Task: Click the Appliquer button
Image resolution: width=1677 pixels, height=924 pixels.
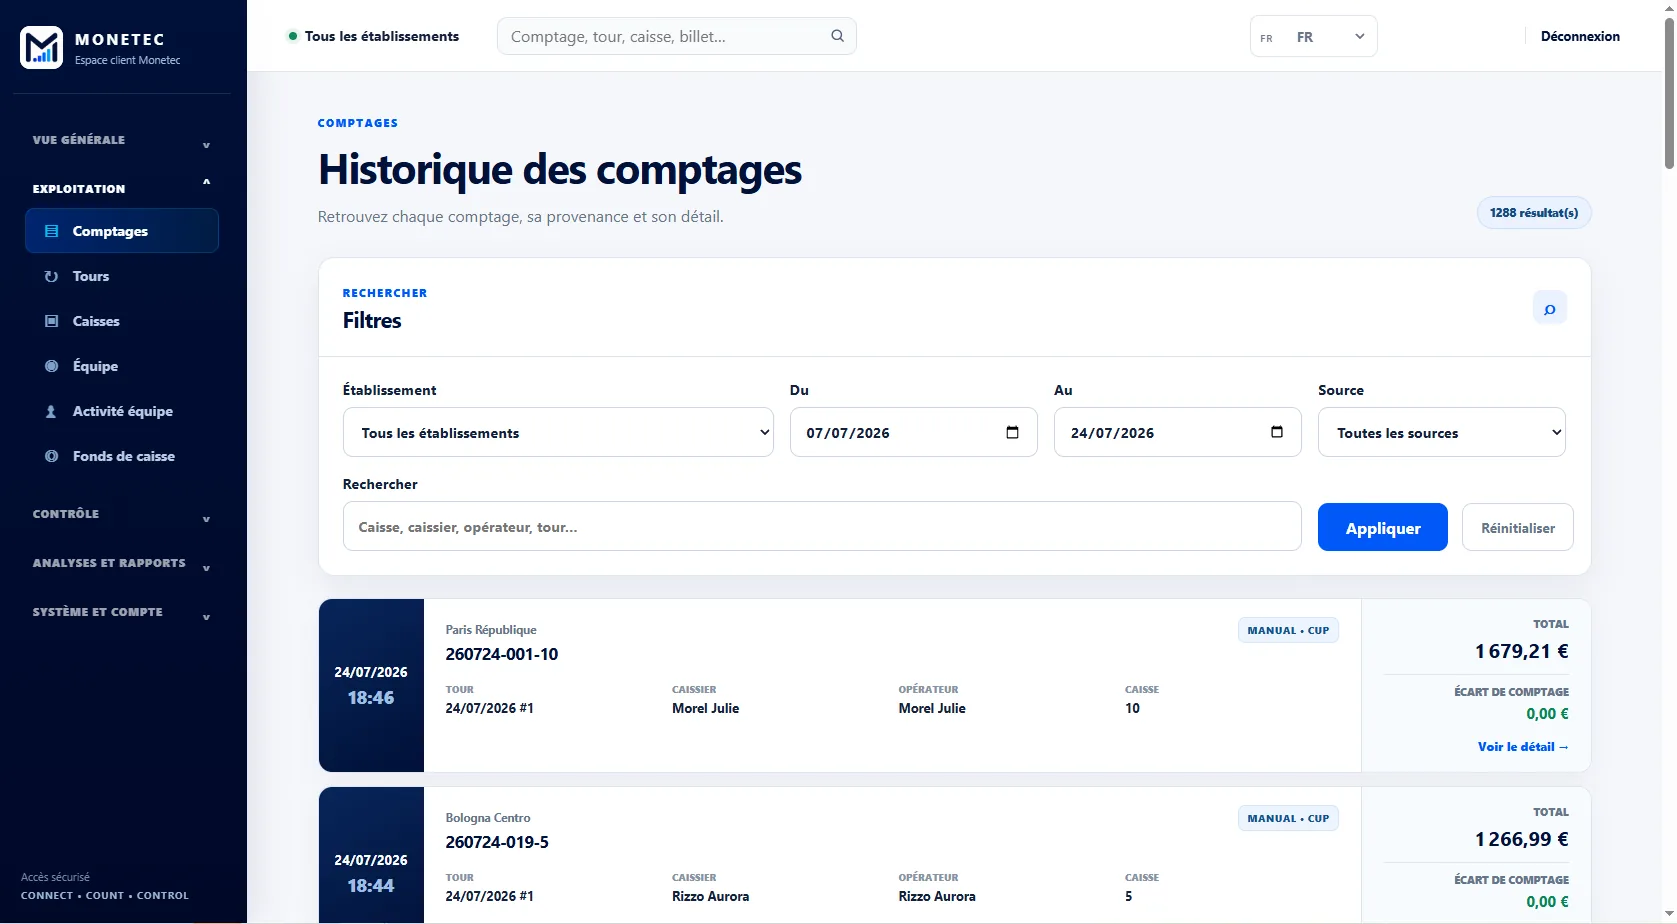Action: tap(1382, 527)
